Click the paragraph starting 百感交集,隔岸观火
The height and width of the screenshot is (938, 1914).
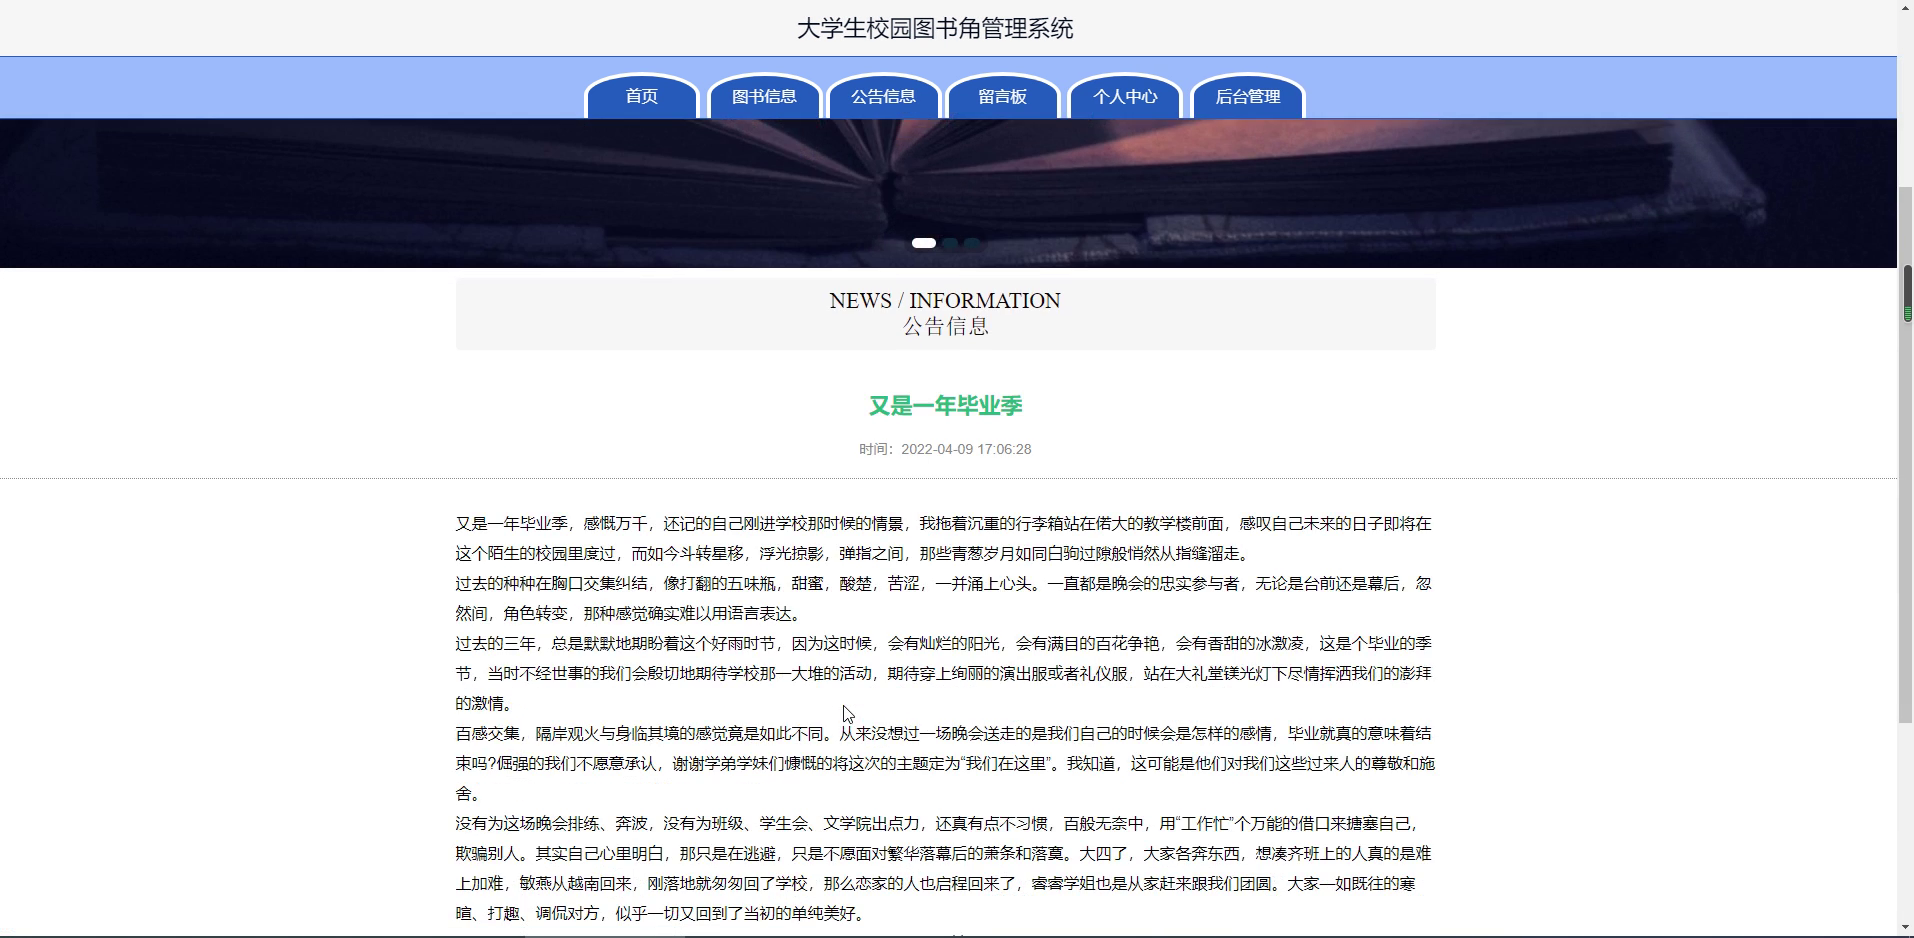pos(945,763)
